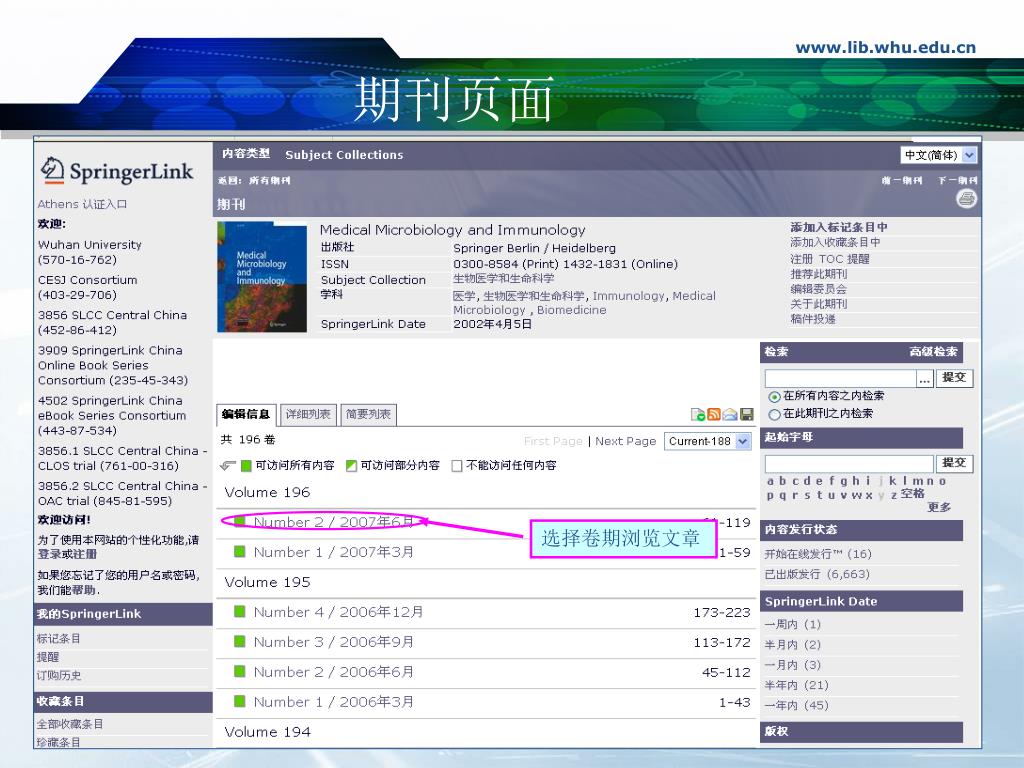Viewport: 1024px width, 768px height.
Task: Click letter 'a' in starting letters
Action: (x=771, y=481)
